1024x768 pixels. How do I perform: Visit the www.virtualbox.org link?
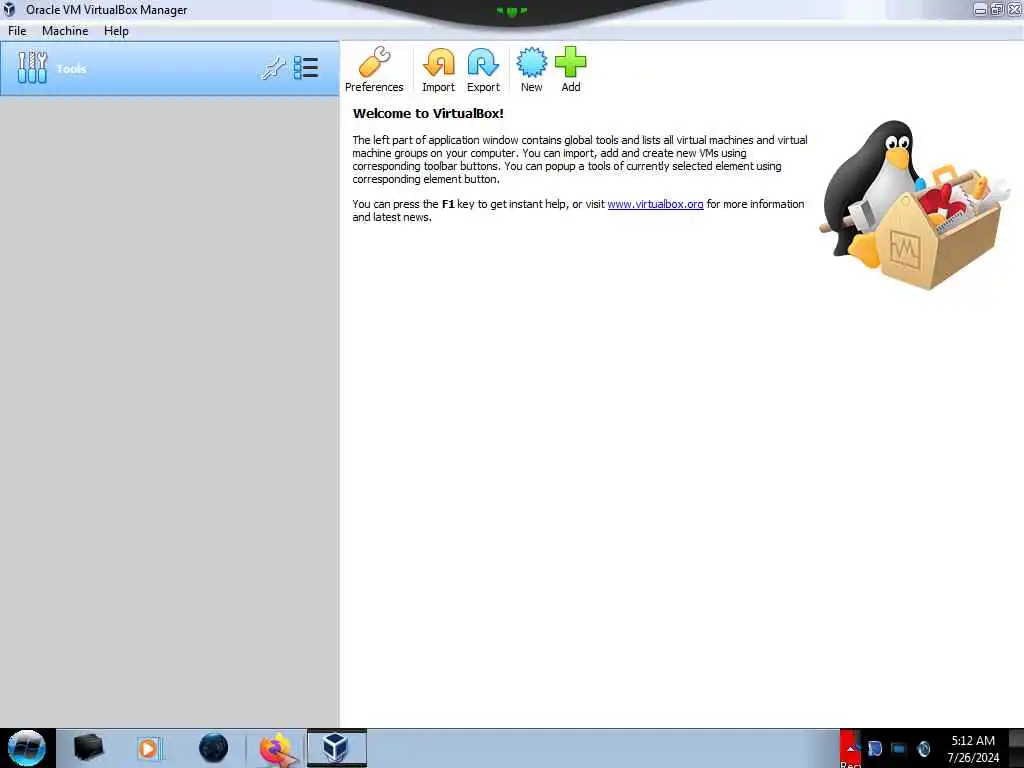click(655, 204)
